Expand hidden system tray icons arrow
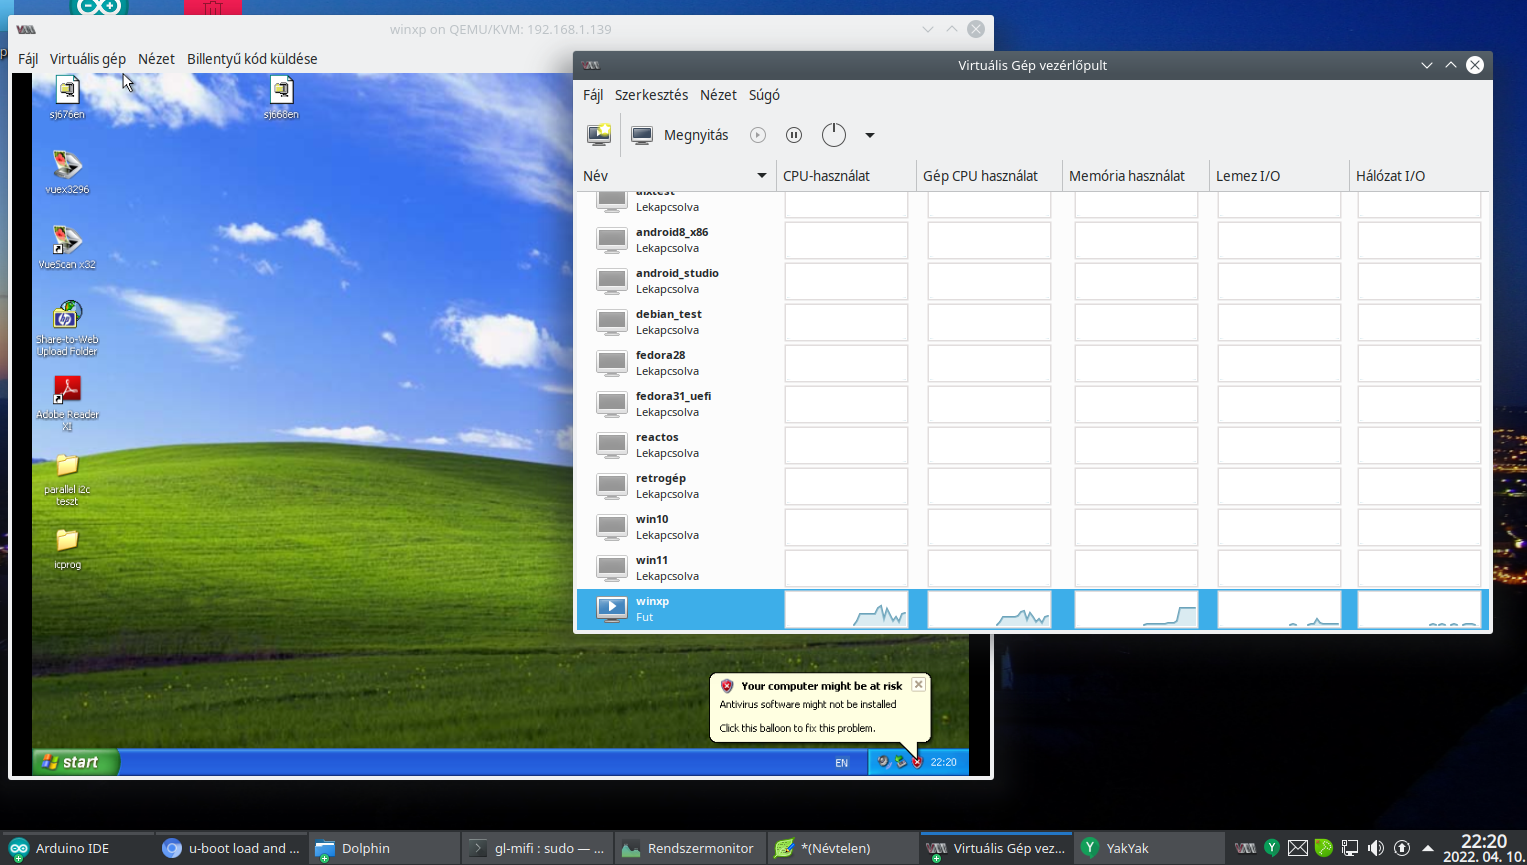 coord(1428,848)
